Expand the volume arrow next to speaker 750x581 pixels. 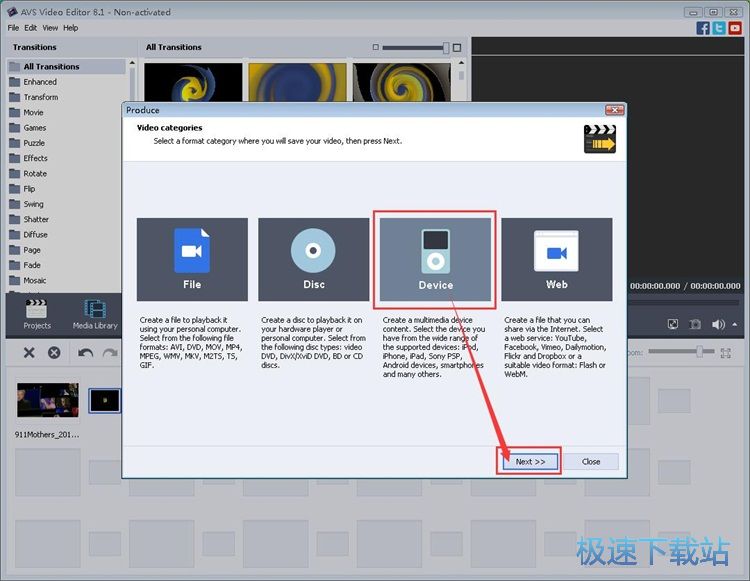point(735,324)
